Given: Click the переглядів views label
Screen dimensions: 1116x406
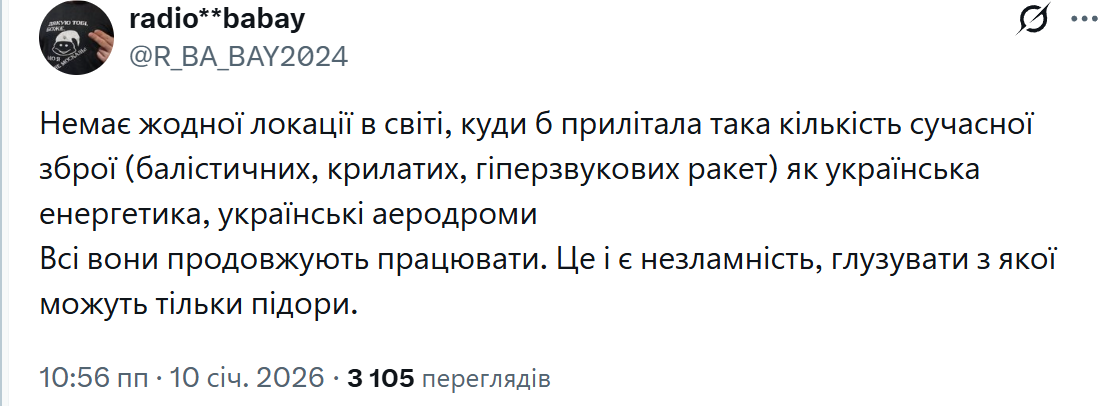Looking at the screenshot, I should click(485, 379).
